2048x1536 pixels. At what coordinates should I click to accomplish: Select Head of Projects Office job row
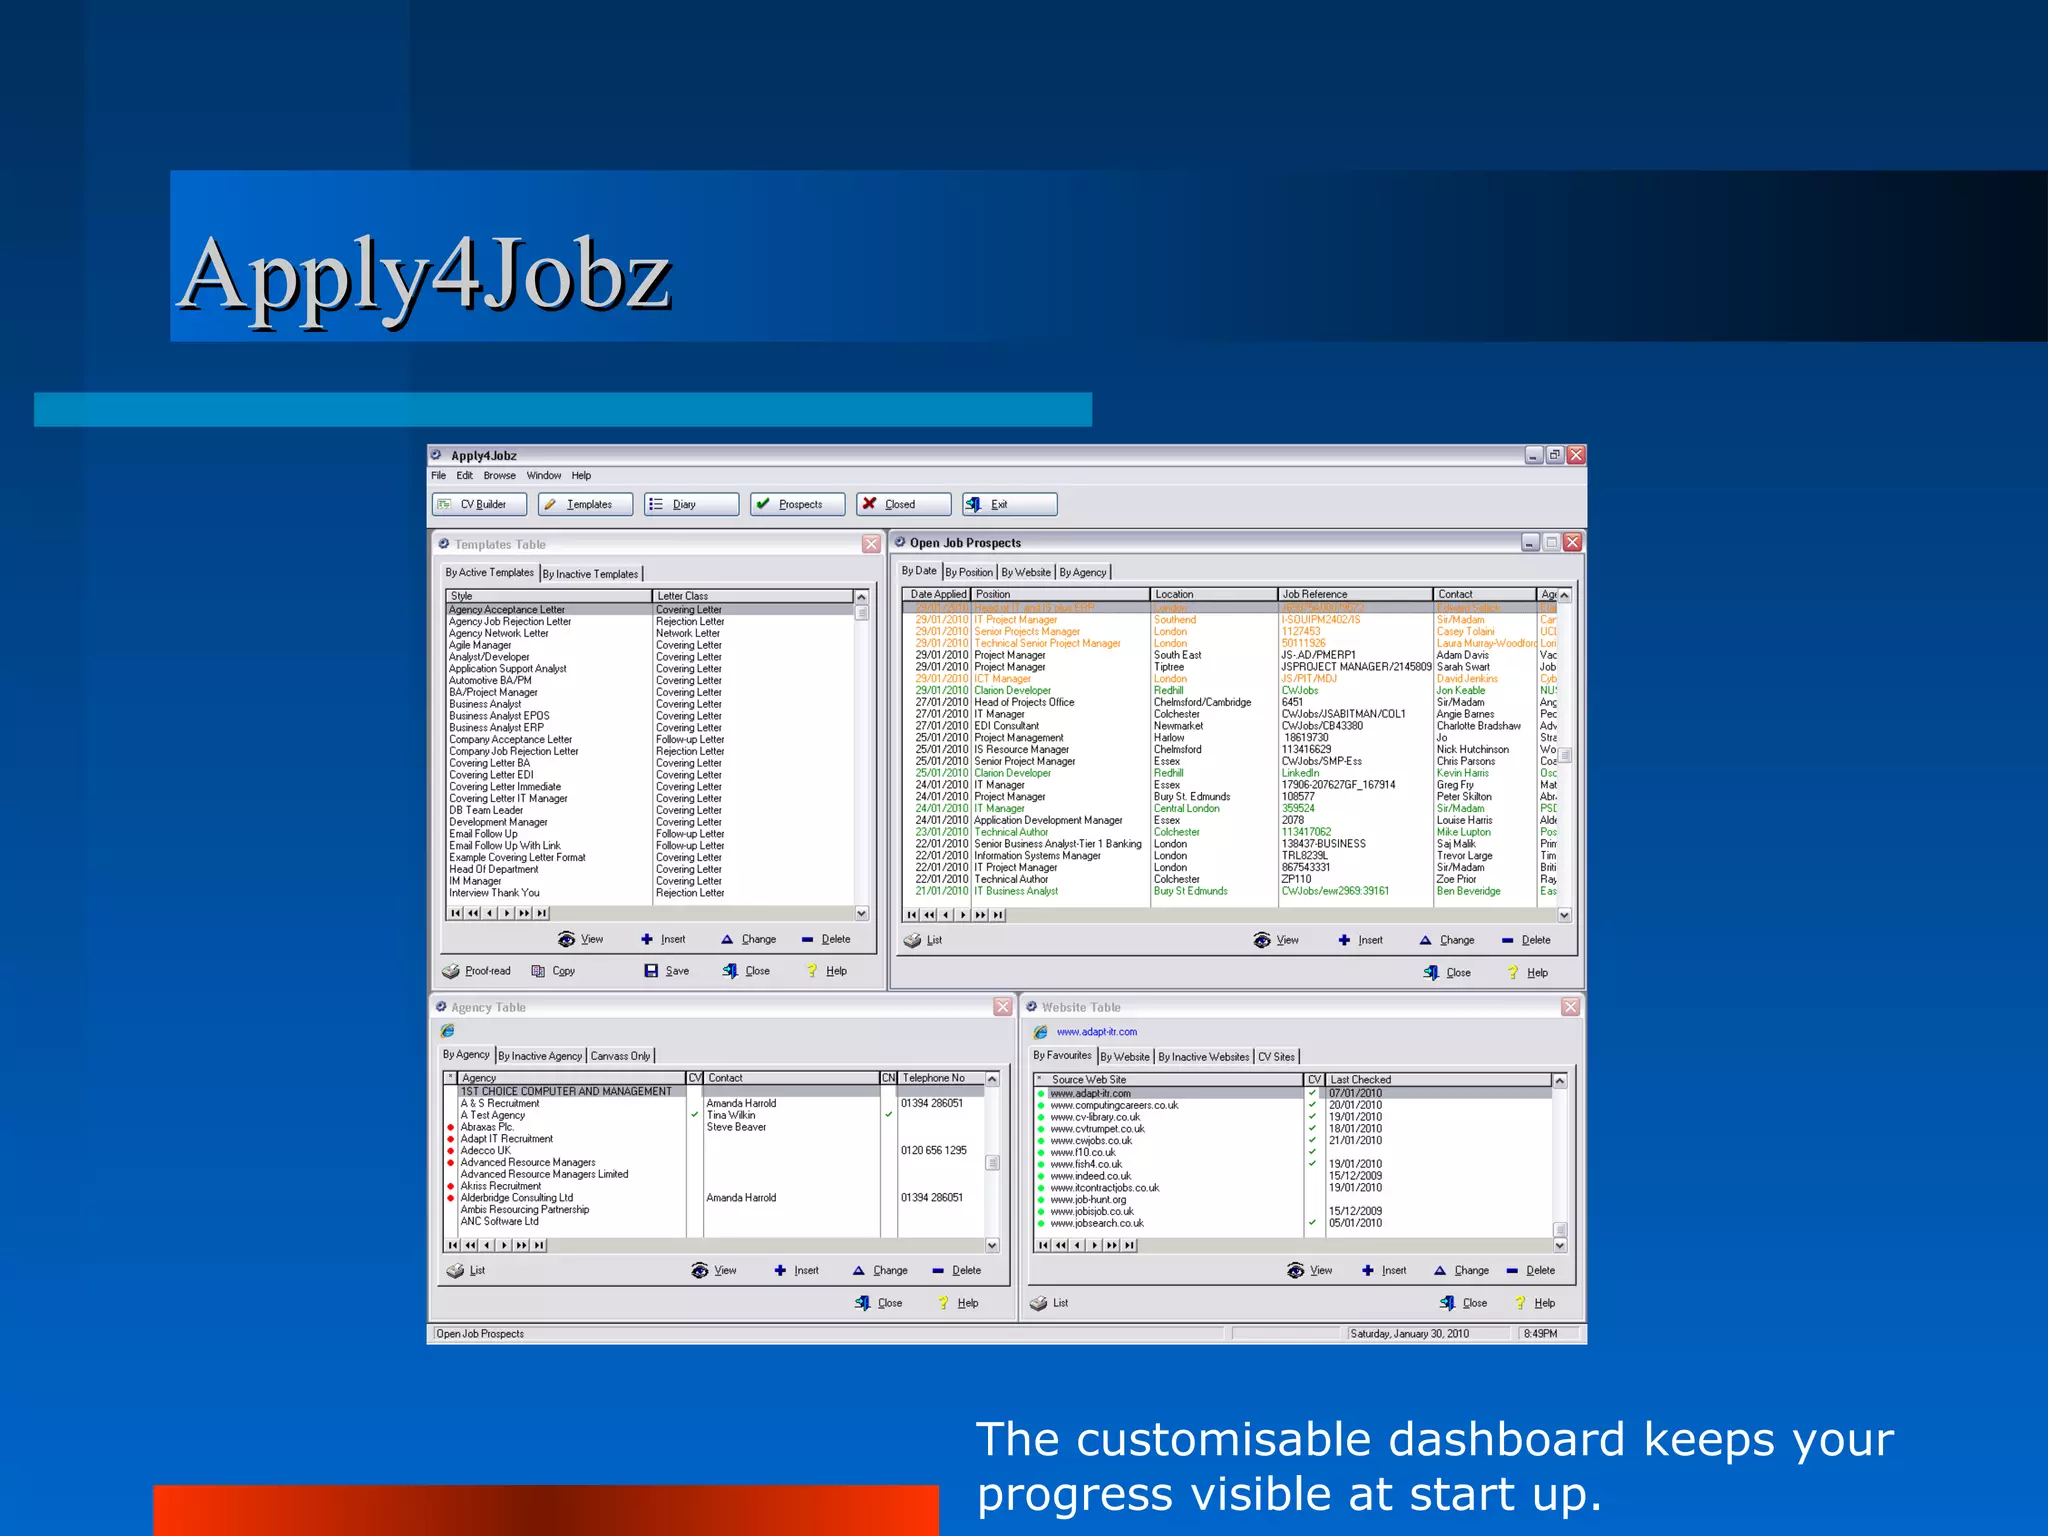coord(1230,702)
